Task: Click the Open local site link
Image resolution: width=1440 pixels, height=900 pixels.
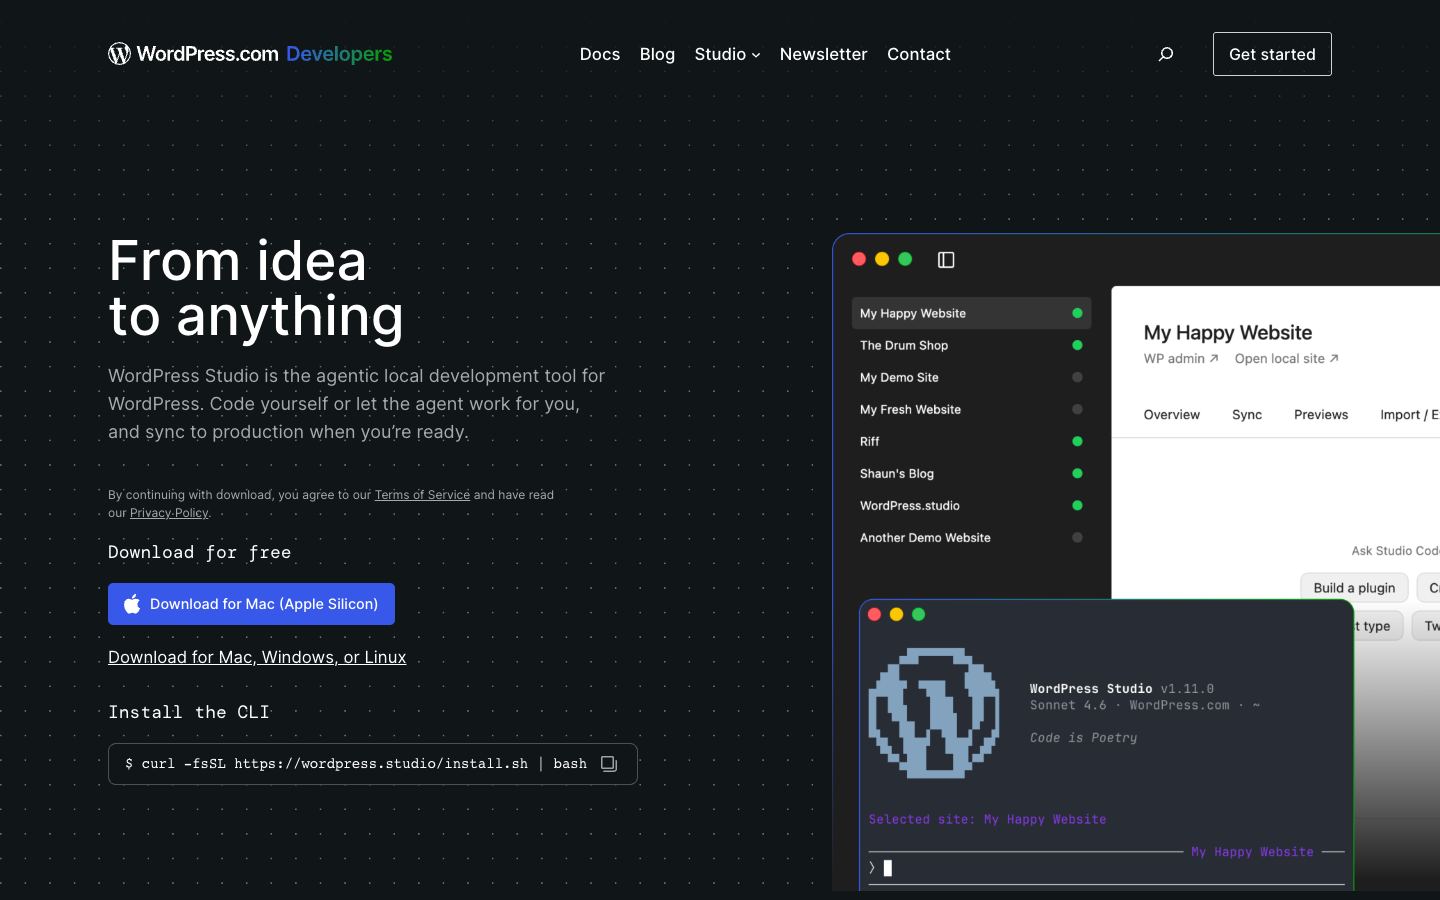Action: coord(1286,359)
